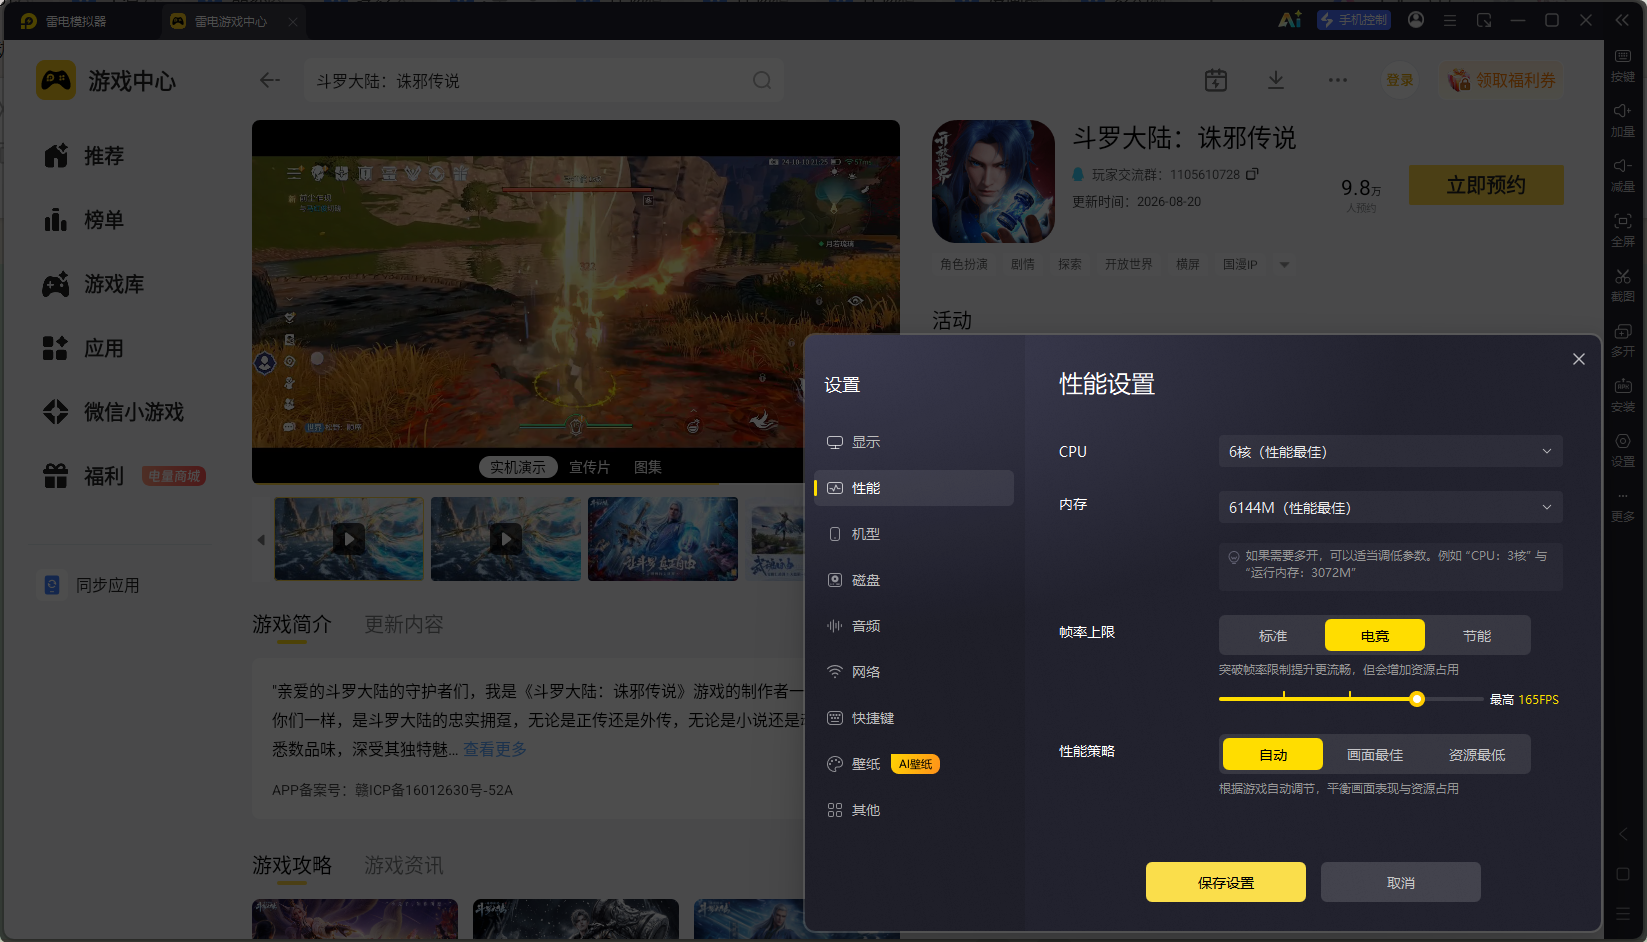Viewport: 1647px width, 942px height.
Task: Click 领取福利券 coupon button
Action: pyautogui.click(x=1502, y=80)
